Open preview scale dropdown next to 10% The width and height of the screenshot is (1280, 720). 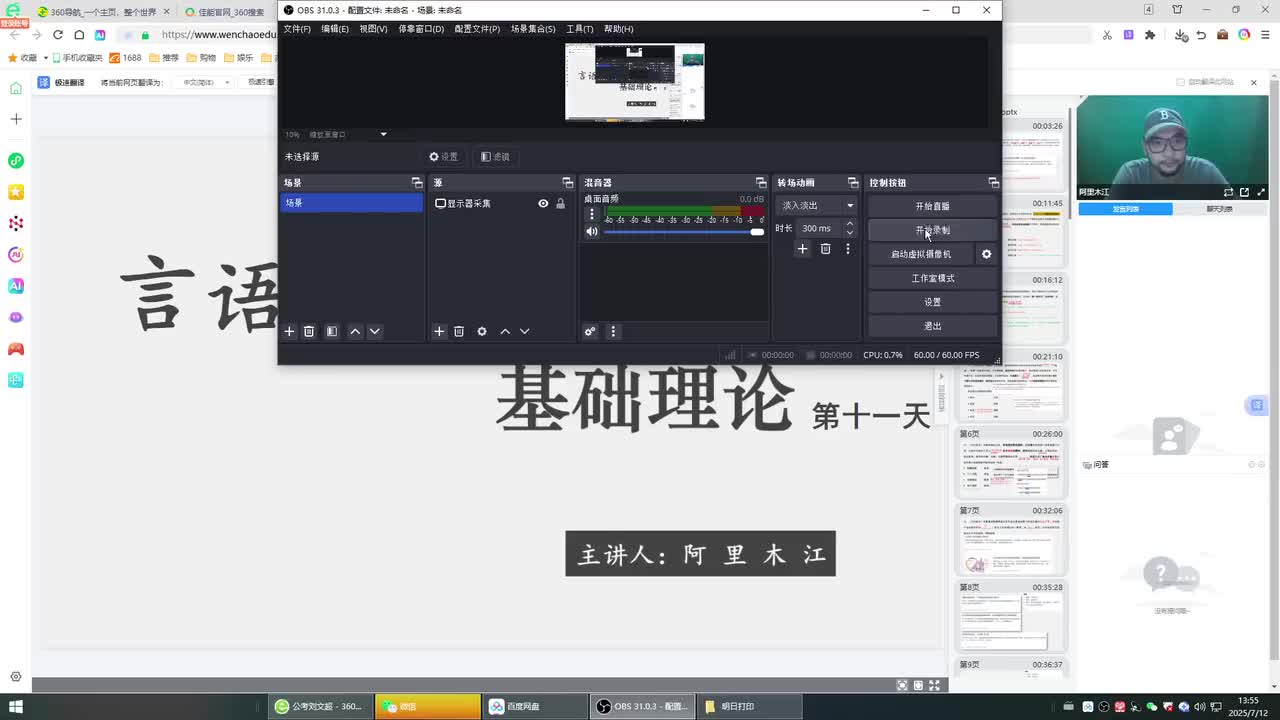point(383,134)
